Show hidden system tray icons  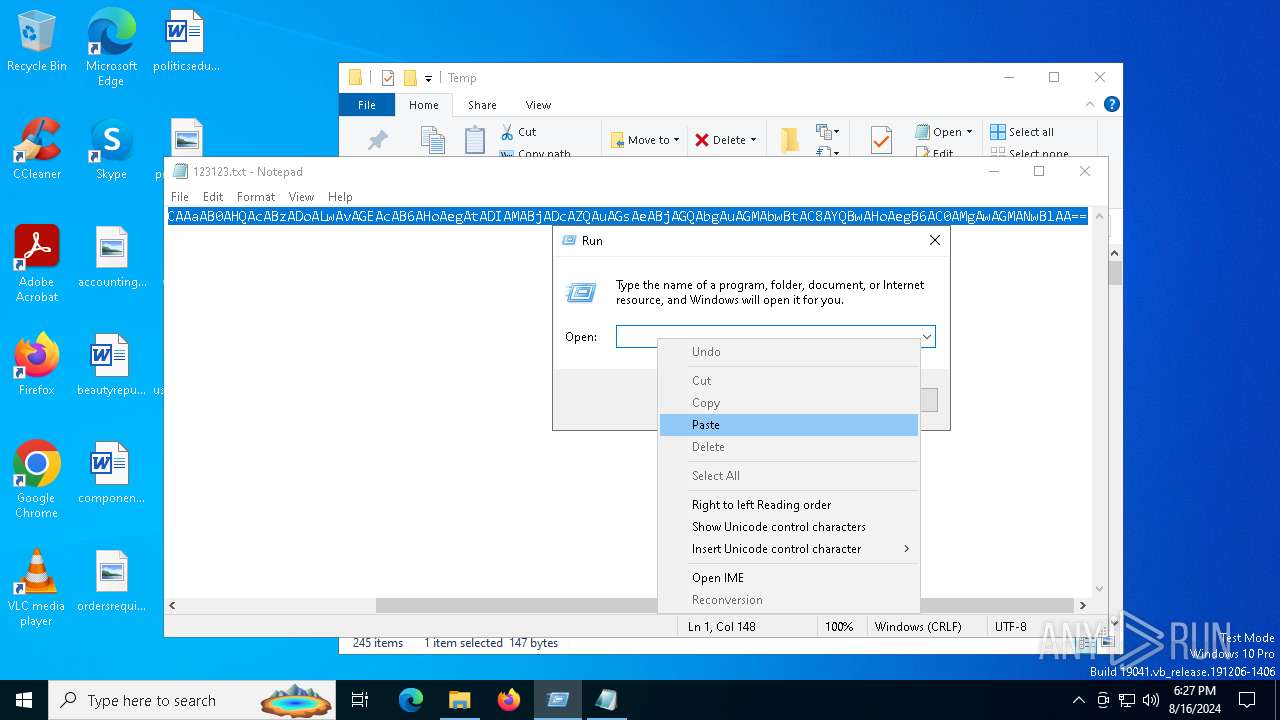(x=1078, y=700)
